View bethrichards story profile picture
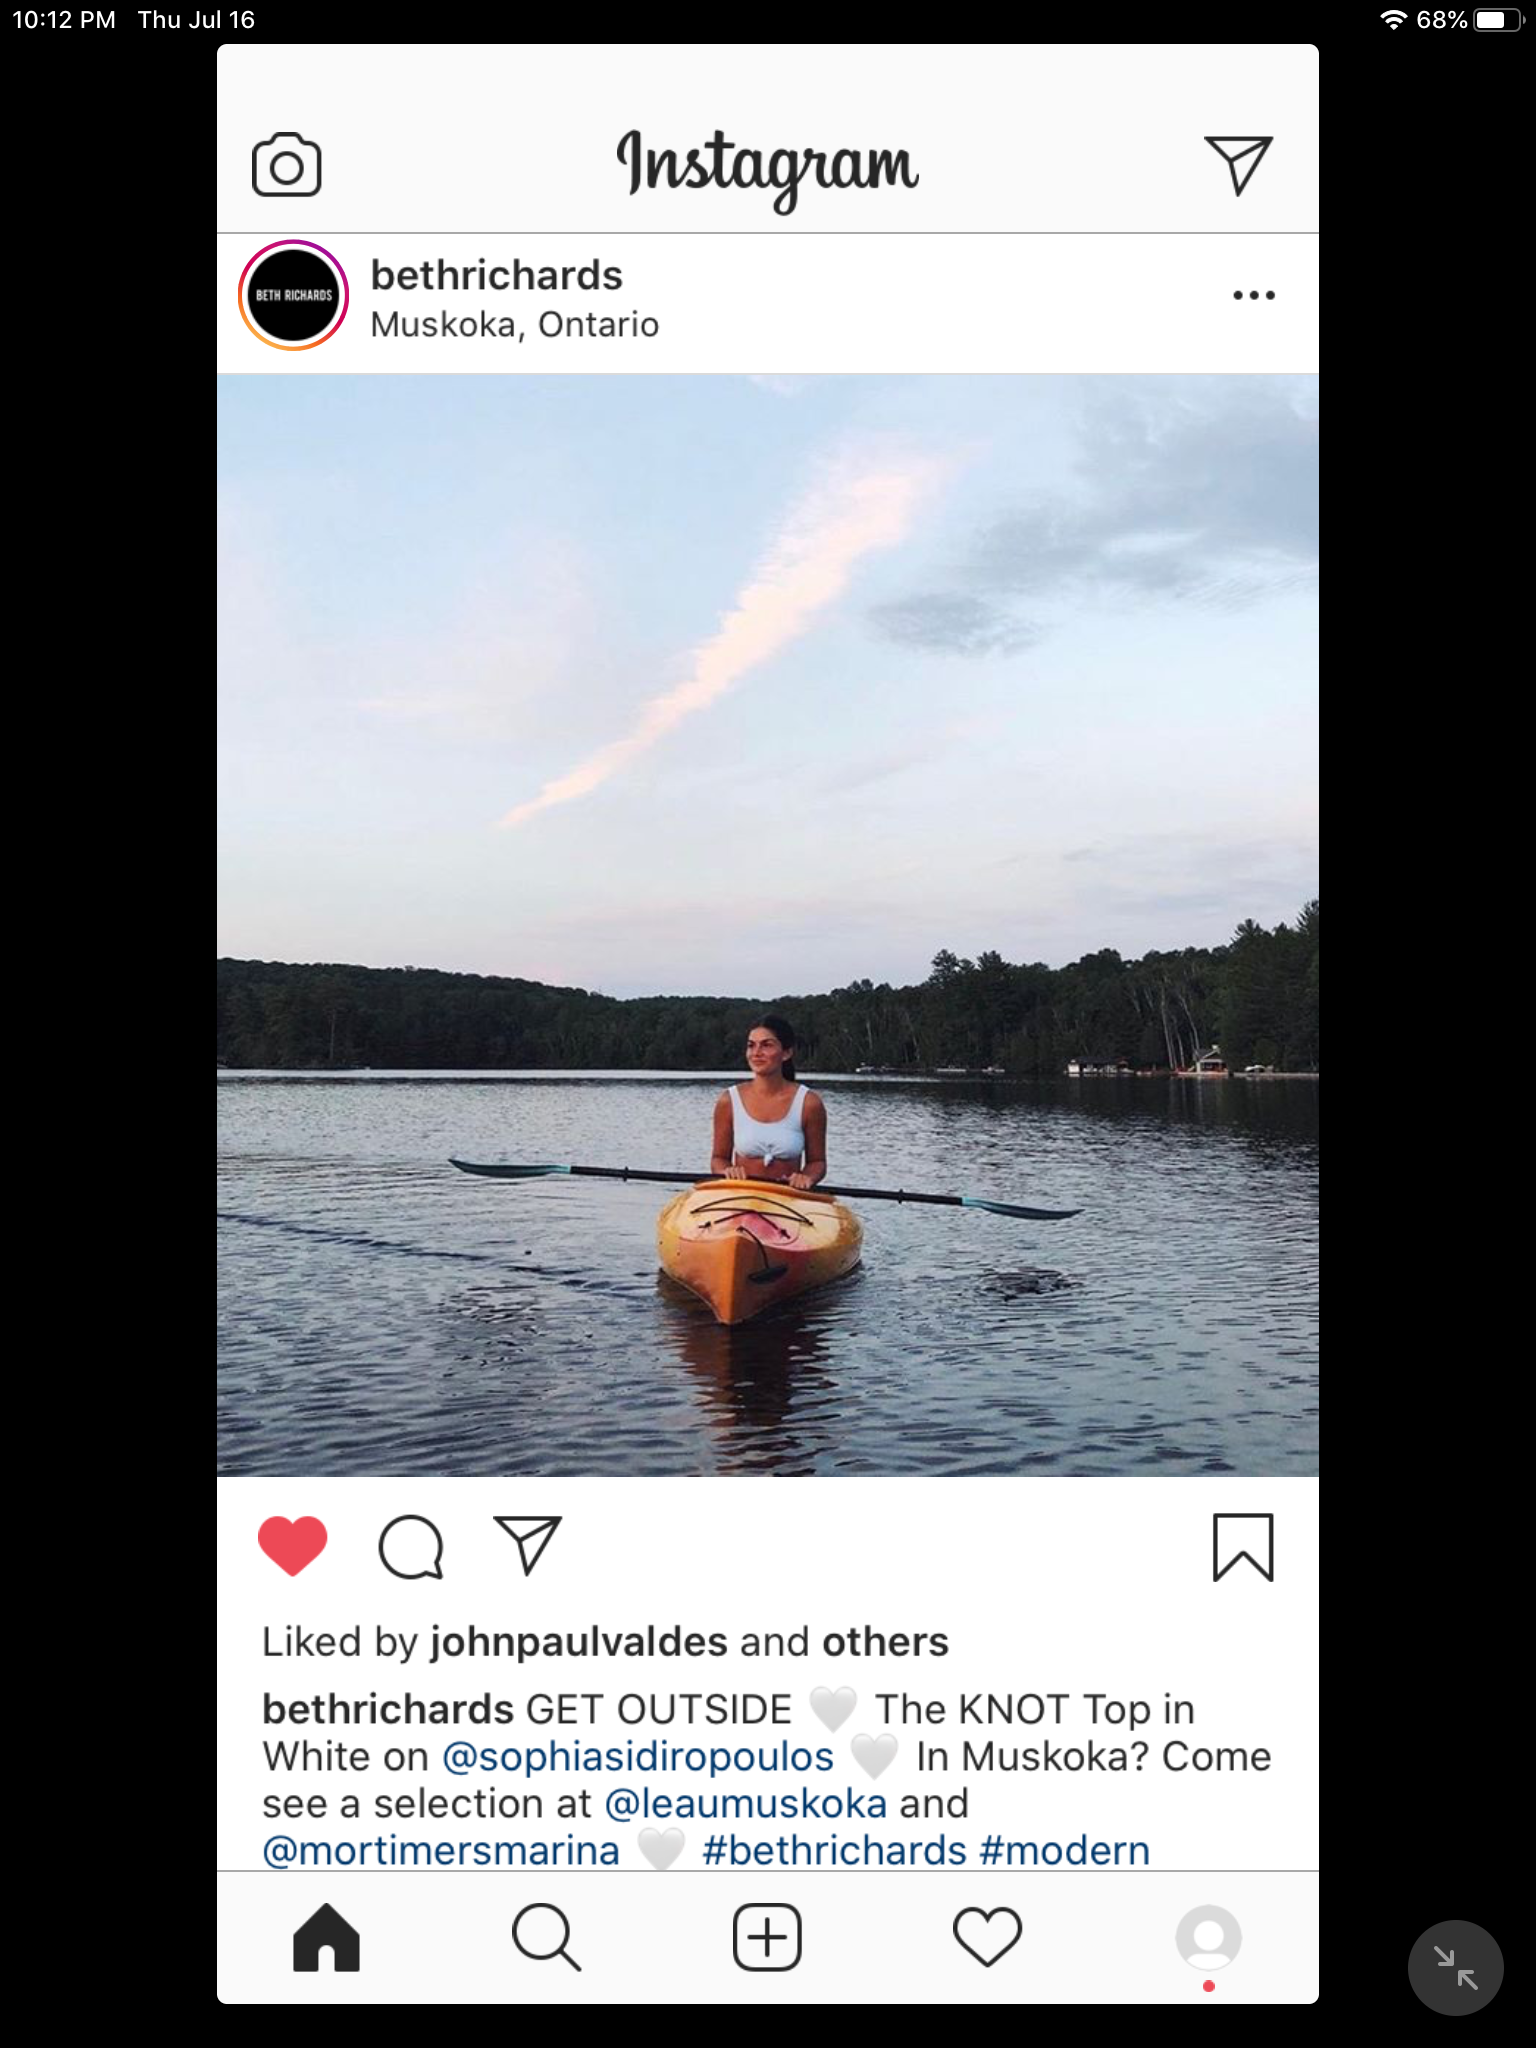This screenshot has height=2048, width=1536. (x=293, y=295)
